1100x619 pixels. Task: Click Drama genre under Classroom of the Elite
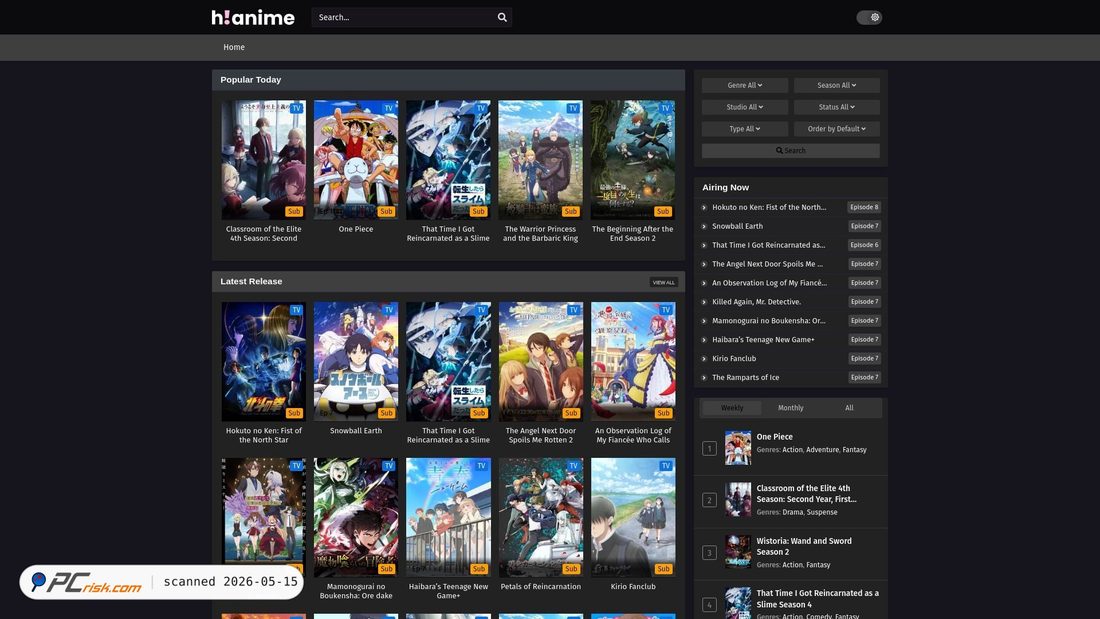(792, 512)
